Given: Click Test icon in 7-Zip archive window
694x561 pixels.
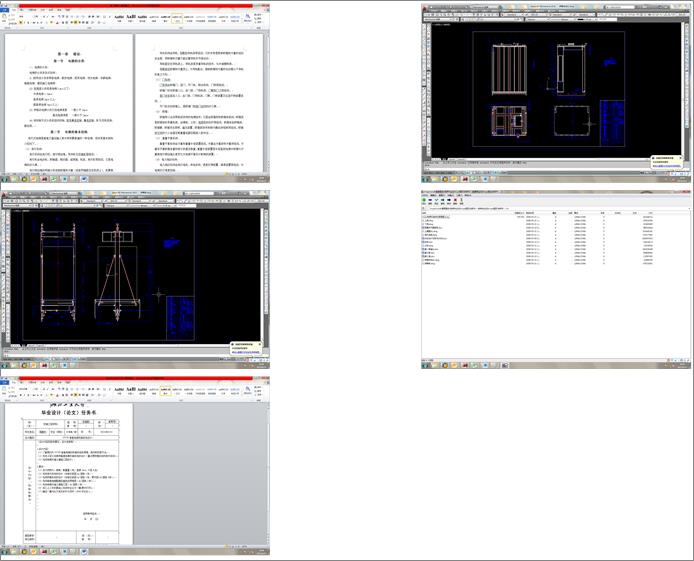Looking at the screenshot, I should 436,200.
